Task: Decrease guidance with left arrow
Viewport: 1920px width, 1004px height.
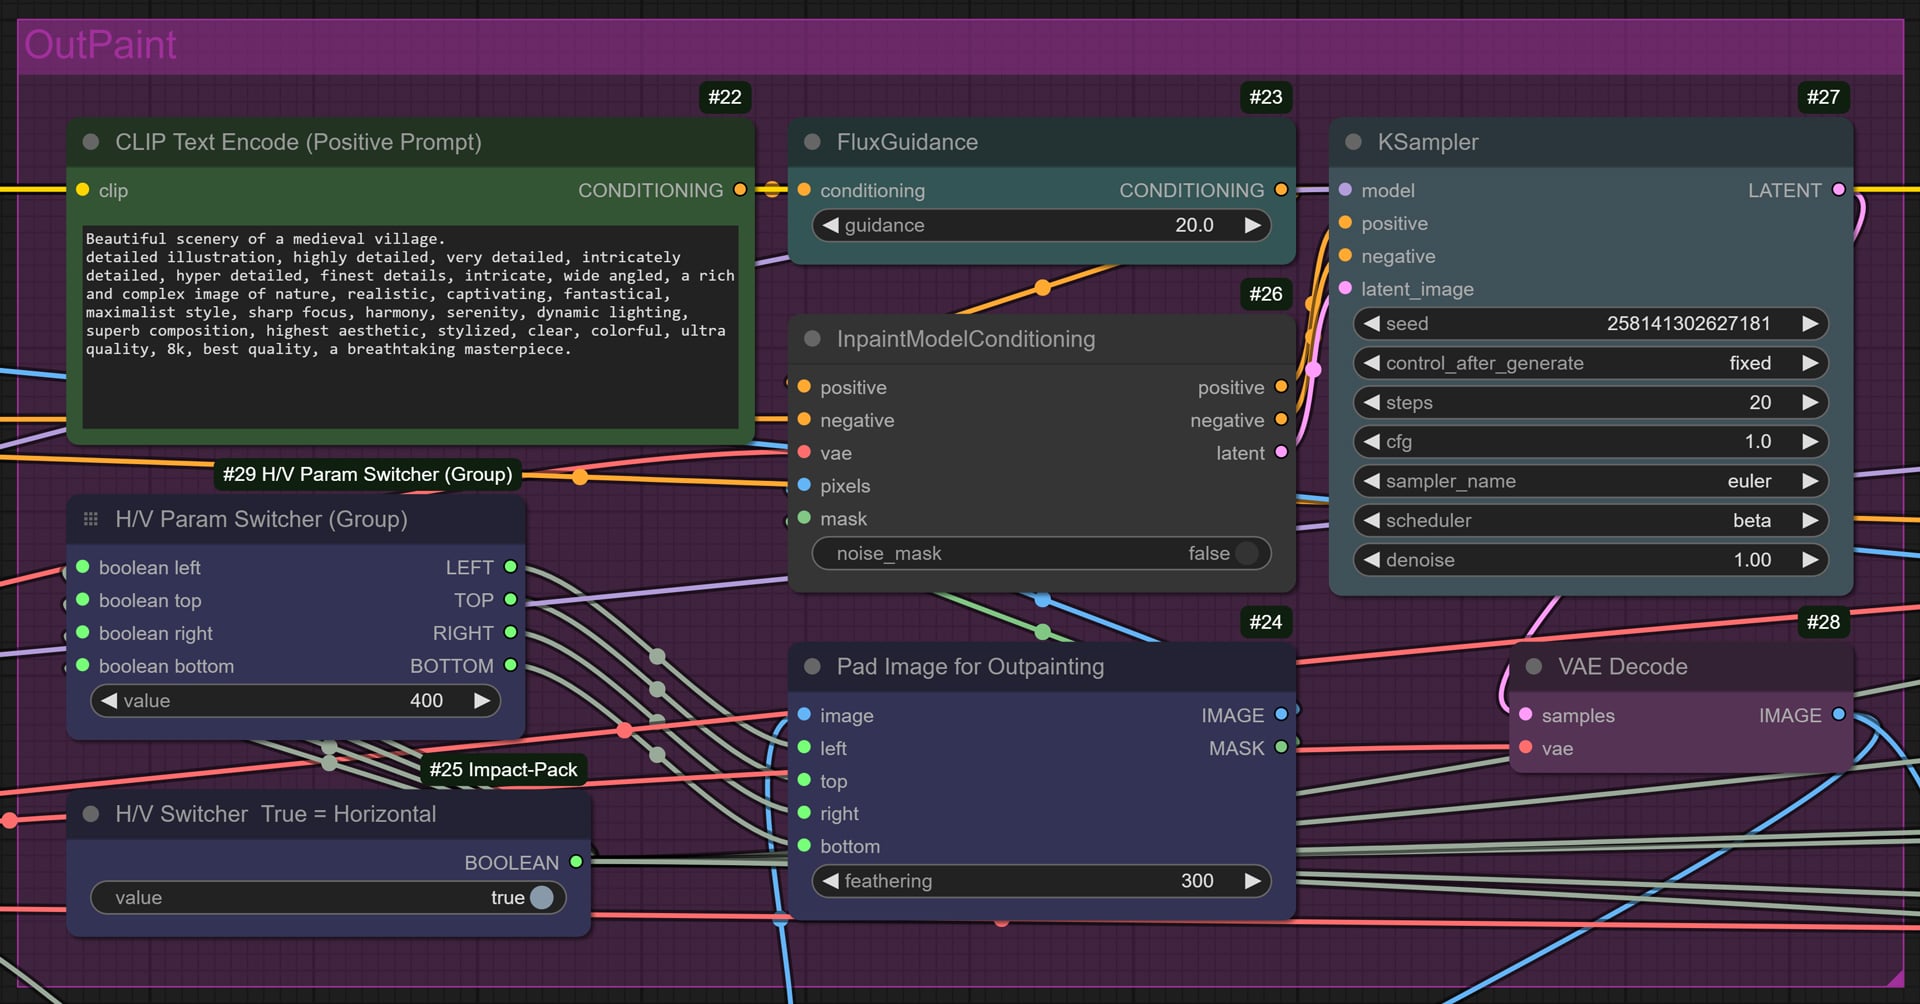Action: click(x=830, y=225)
